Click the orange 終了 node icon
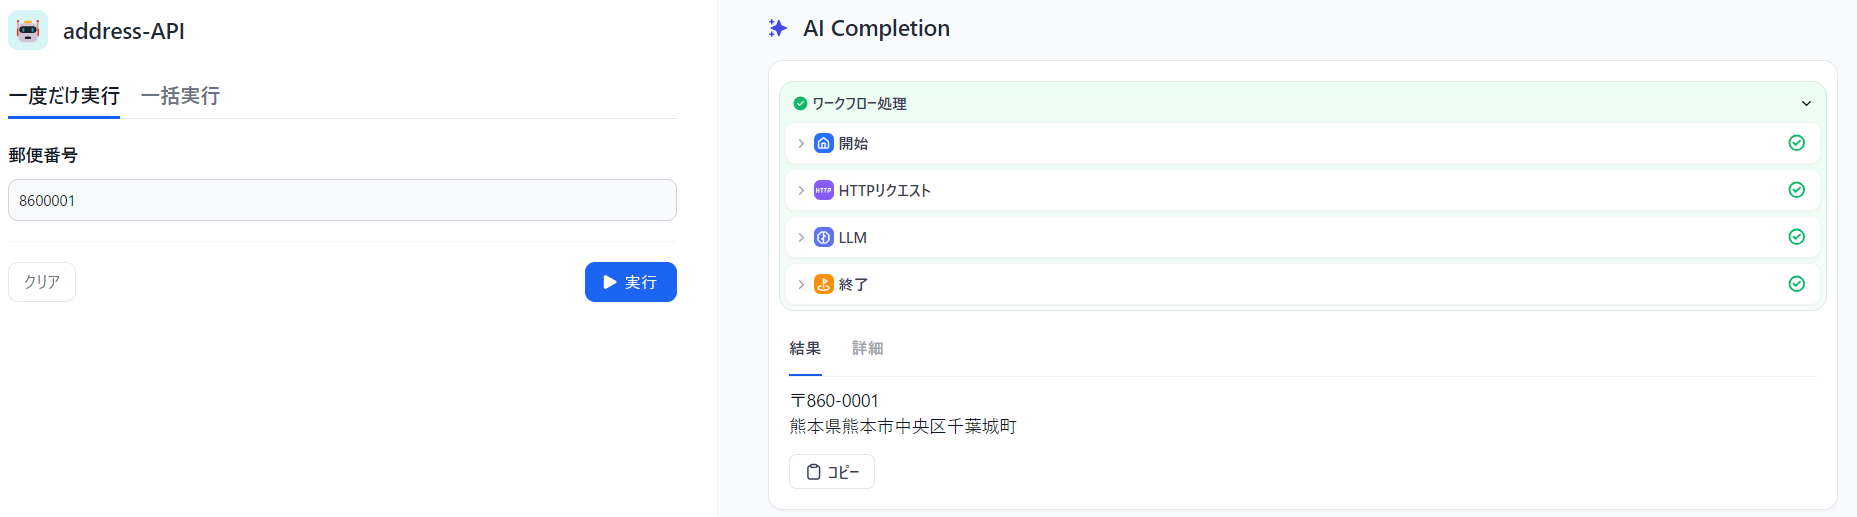The image size is (1857, 517). point(823,284)
